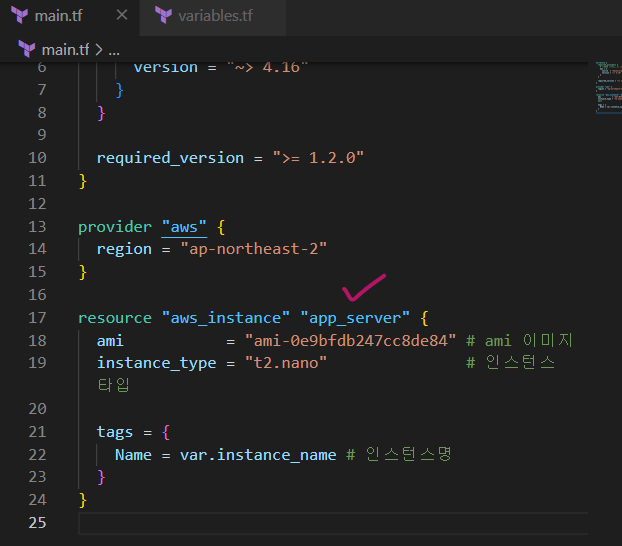Screen dimensions: 622x546
Task: Click the required_version setting on line 10
Action: [x=170, y=158]
